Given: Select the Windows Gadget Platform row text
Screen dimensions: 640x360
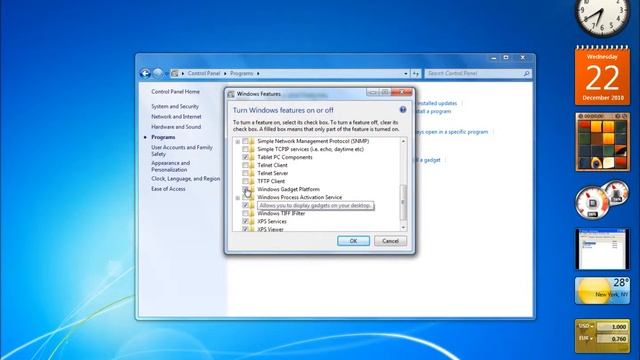Looking at the screenshot, I should click(x=289, y=189).
